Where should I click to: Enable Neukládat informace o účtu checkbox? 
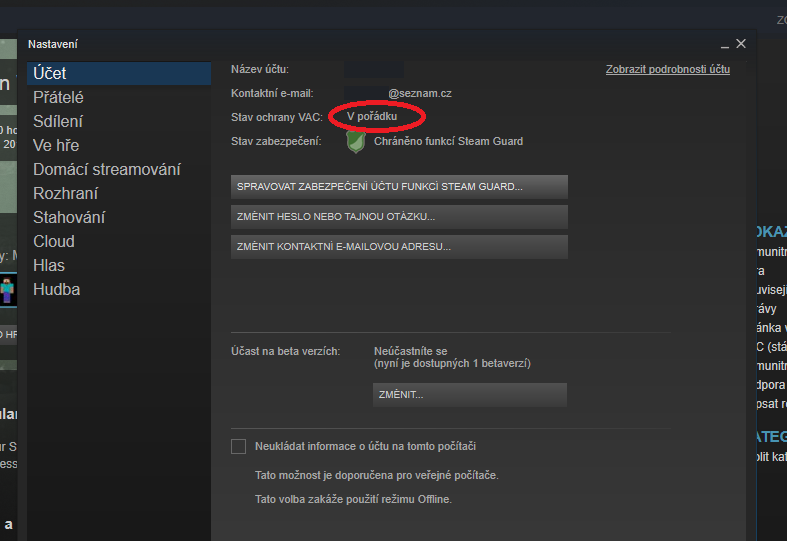[238, 446]
